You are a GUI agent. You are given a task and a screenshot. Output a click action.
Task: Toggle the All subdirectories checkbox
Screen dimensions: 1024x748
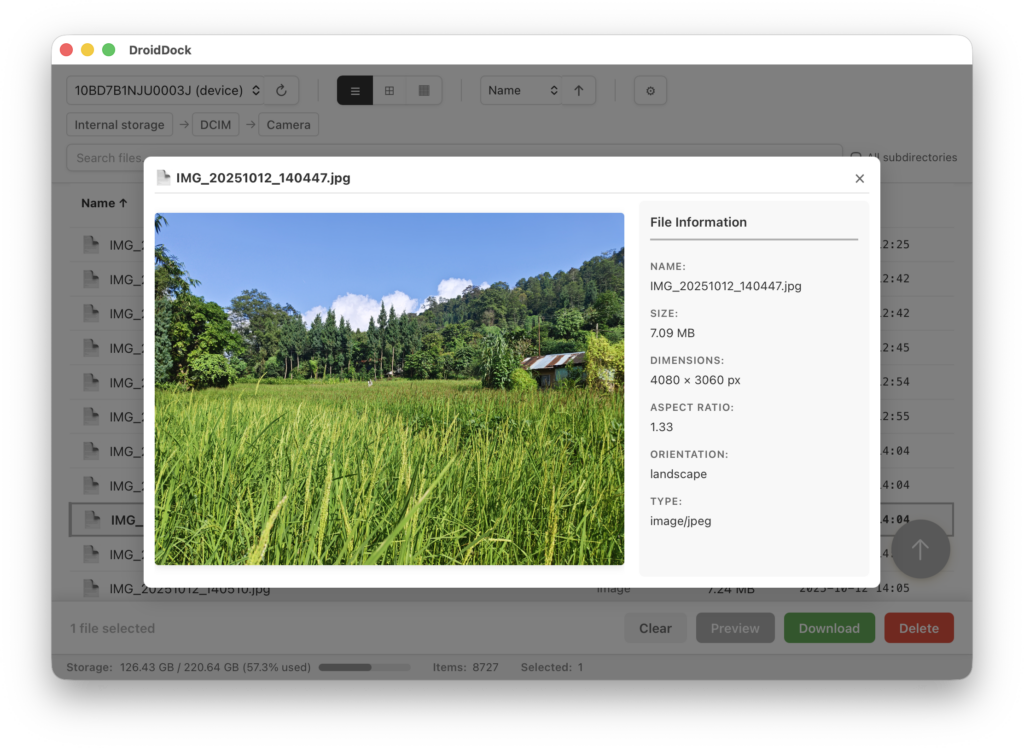click(856, 157)
